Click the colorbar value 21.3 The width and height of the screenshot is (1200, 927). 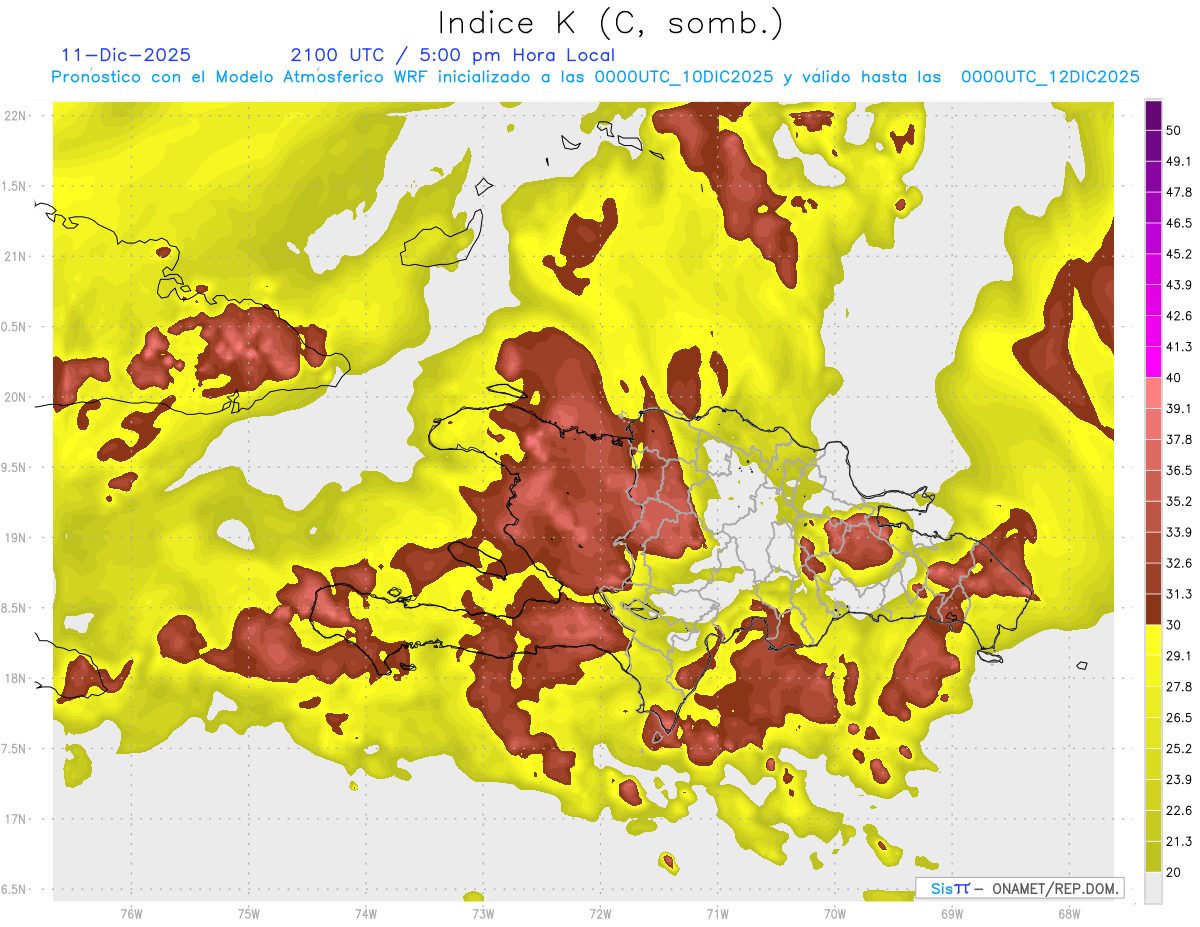(1179, 842)
